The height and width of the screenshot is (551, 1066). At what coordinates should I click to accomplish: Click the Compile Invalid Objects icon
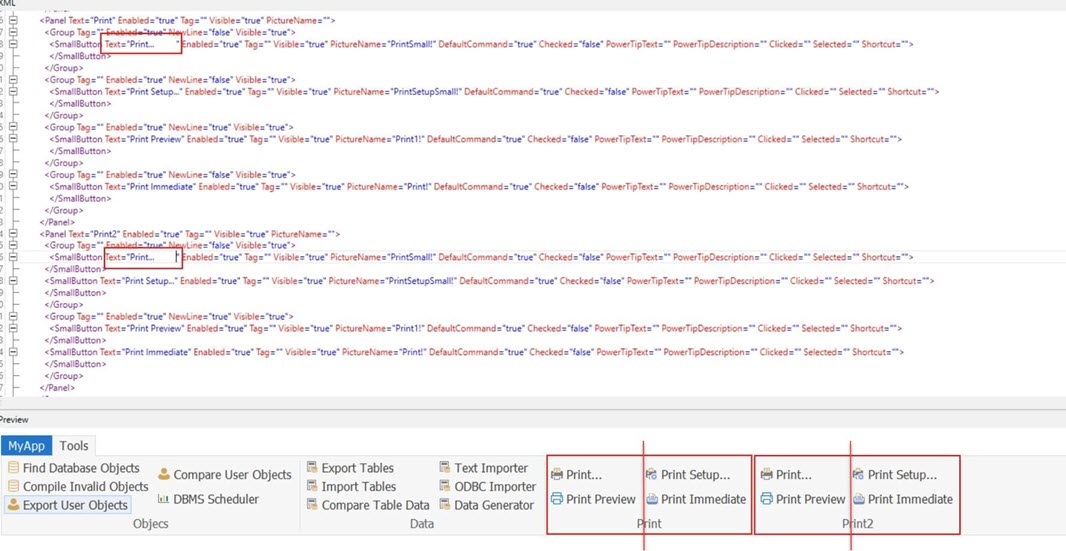(14, 487)
